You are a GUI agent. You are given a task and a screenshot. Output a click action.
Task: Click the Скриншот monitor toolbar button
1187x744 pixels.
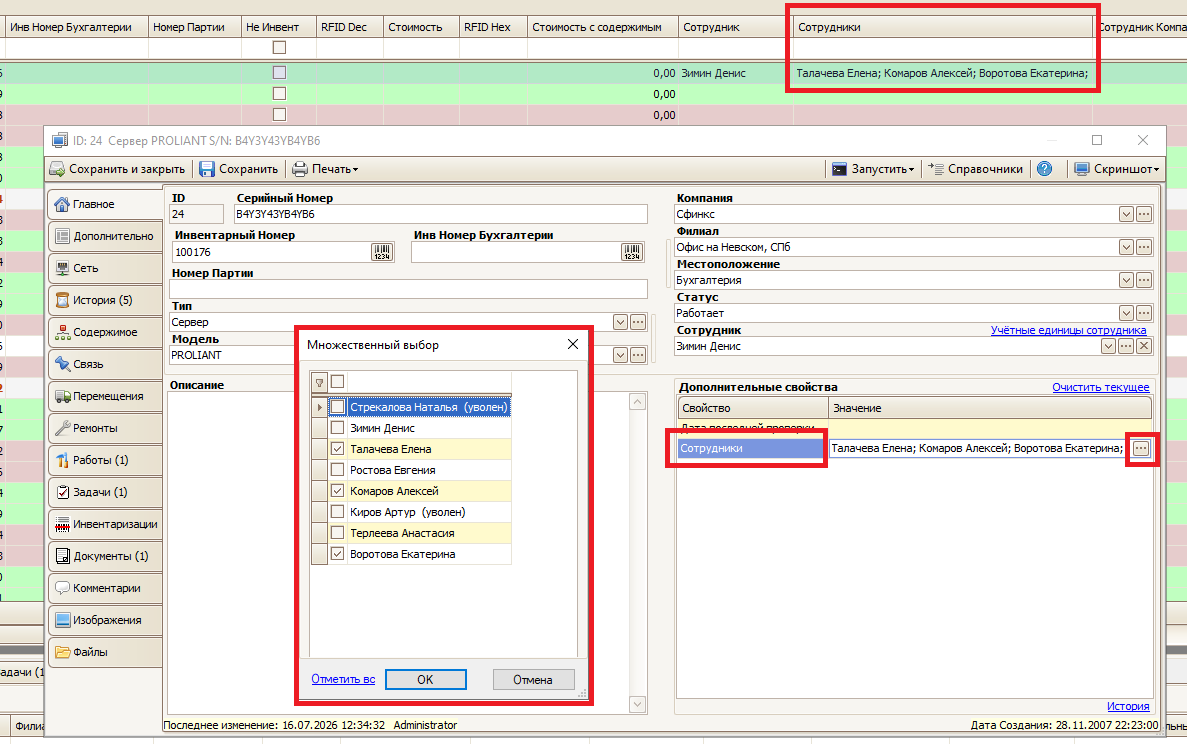pyautogui.click(x=1117, y=169)
